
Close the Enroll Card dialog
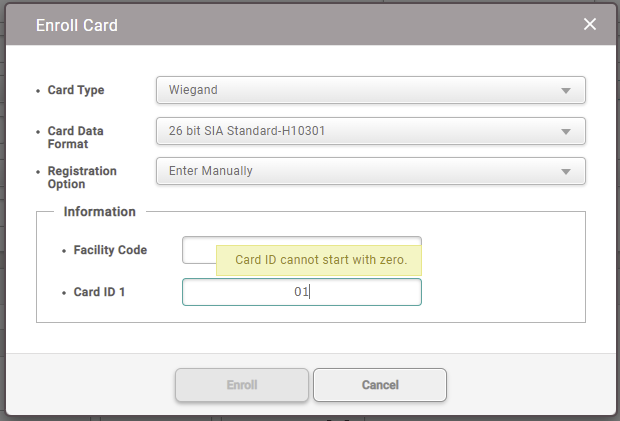(590, 25)
